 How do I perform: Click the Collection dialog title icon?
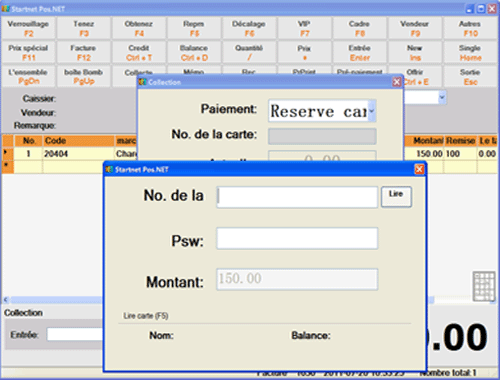143,82
